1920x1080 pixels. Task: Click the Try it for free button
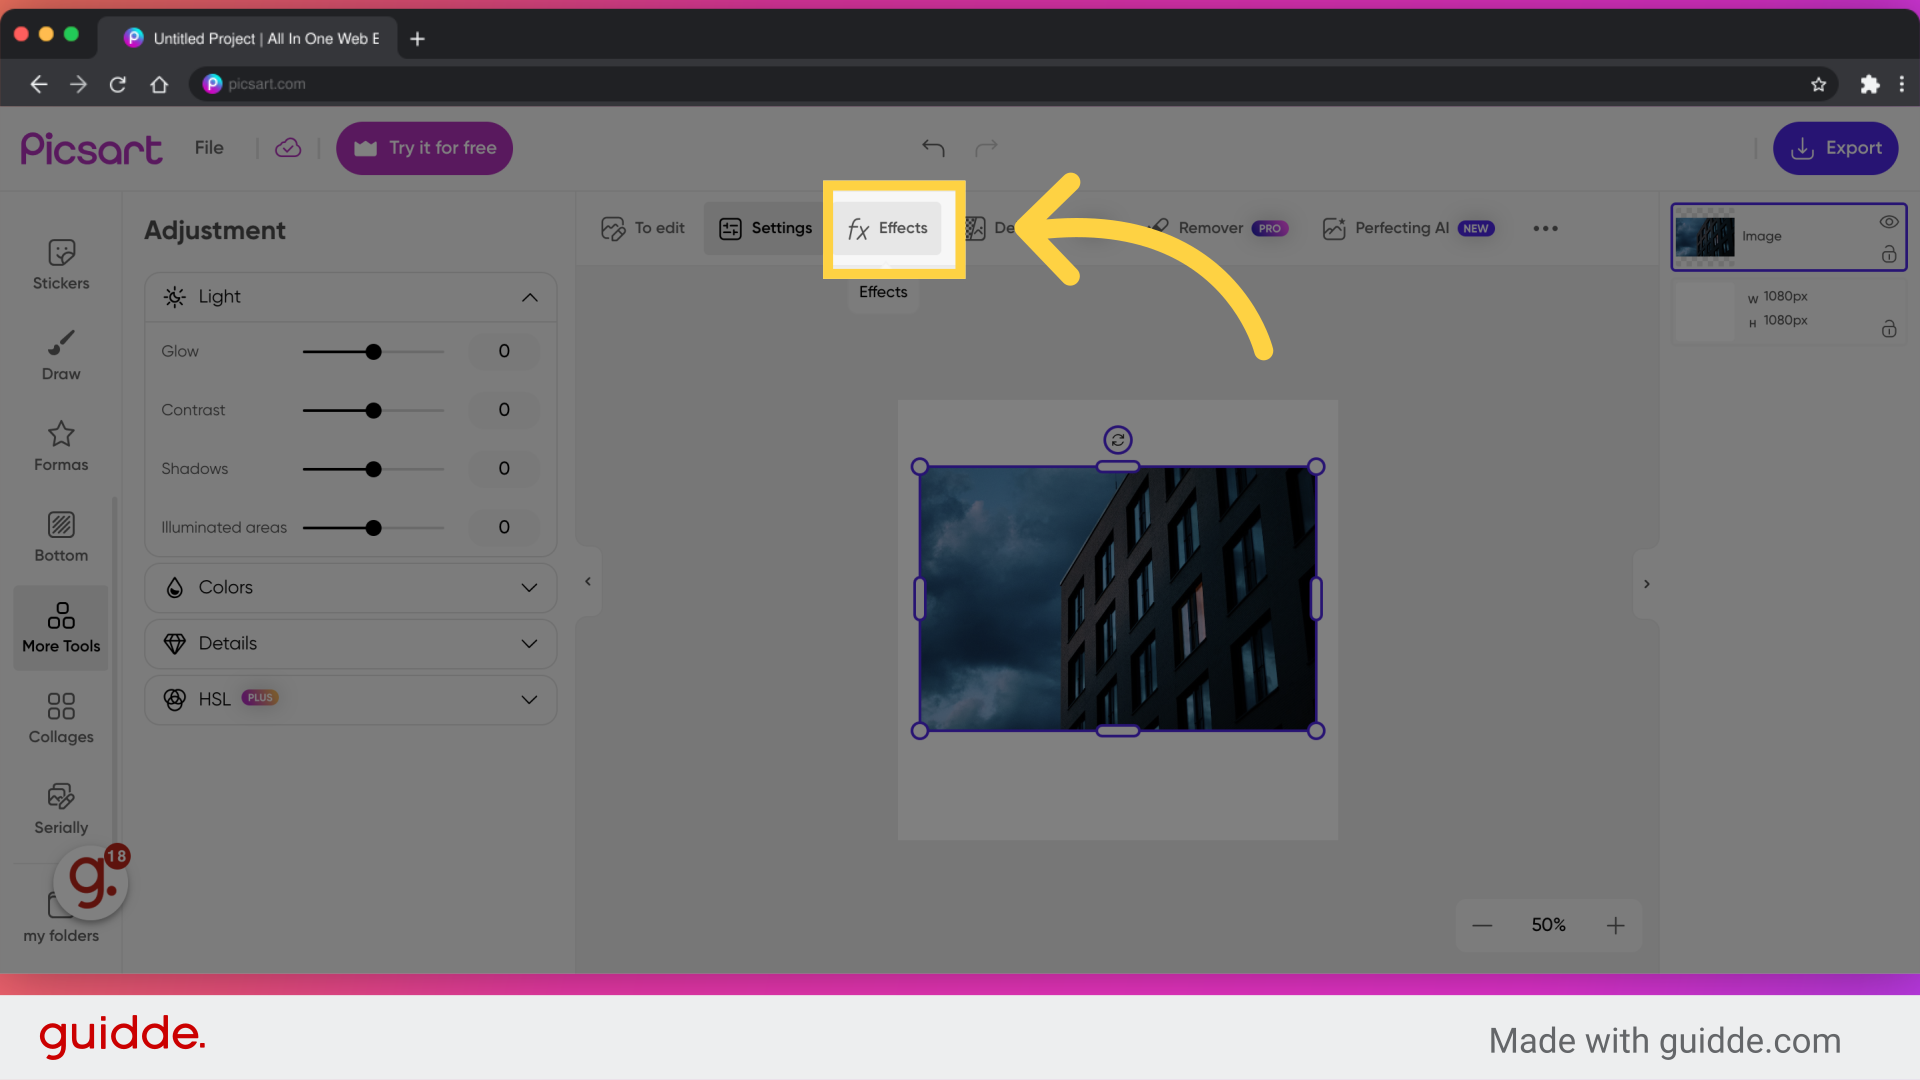(424, 148)
